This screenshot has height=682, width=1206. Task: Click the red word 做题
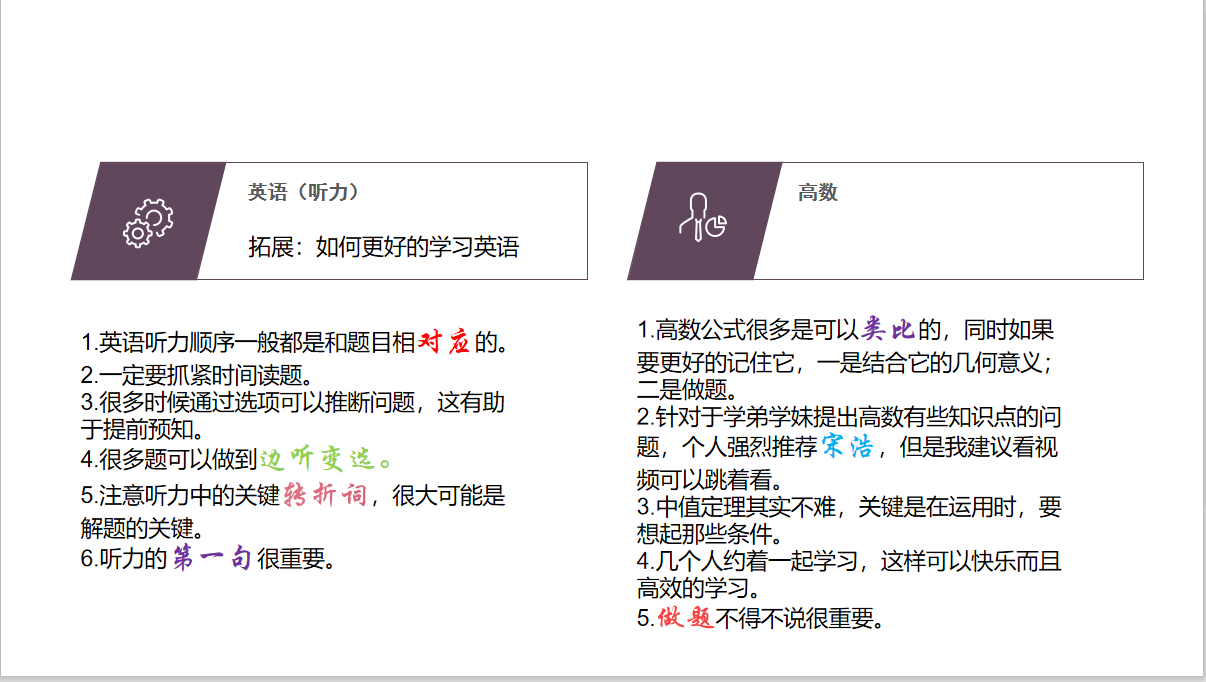tap(685, 618)
